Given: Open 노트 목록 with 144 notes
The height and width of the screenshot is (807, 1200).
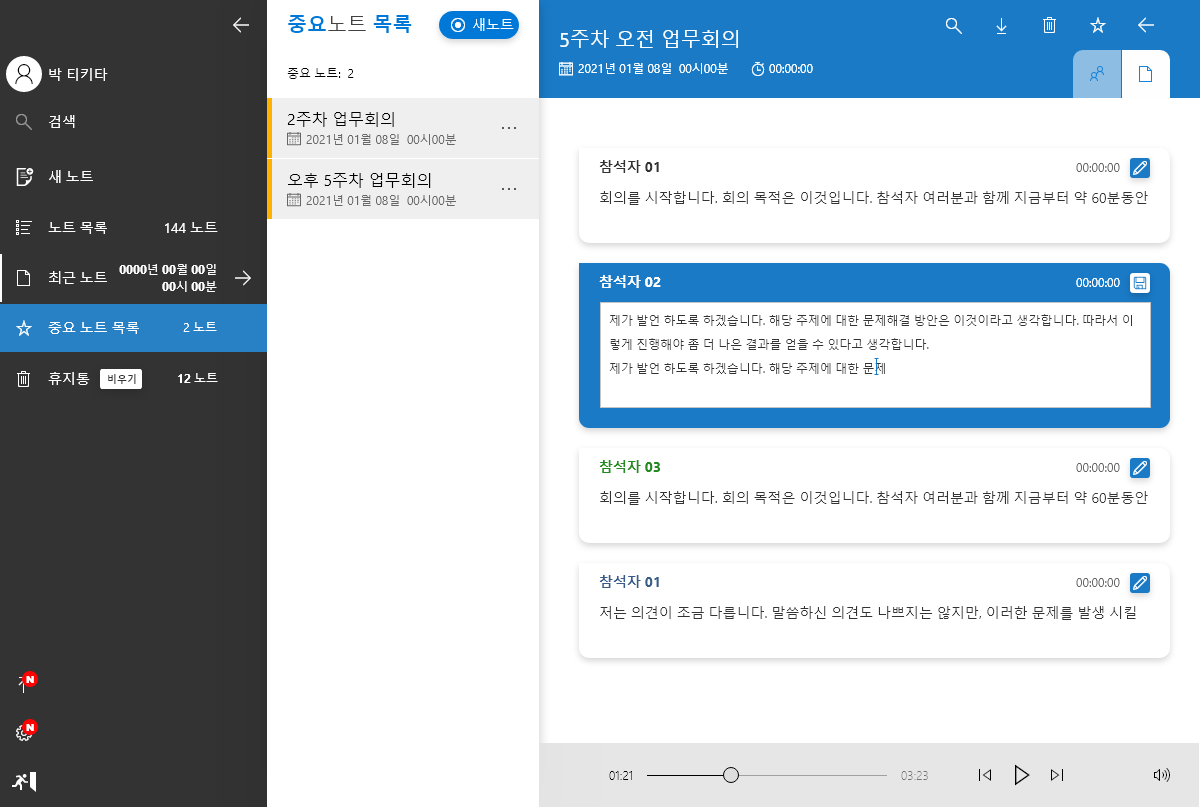Looking at the screenshot, I should click(133, 227).
